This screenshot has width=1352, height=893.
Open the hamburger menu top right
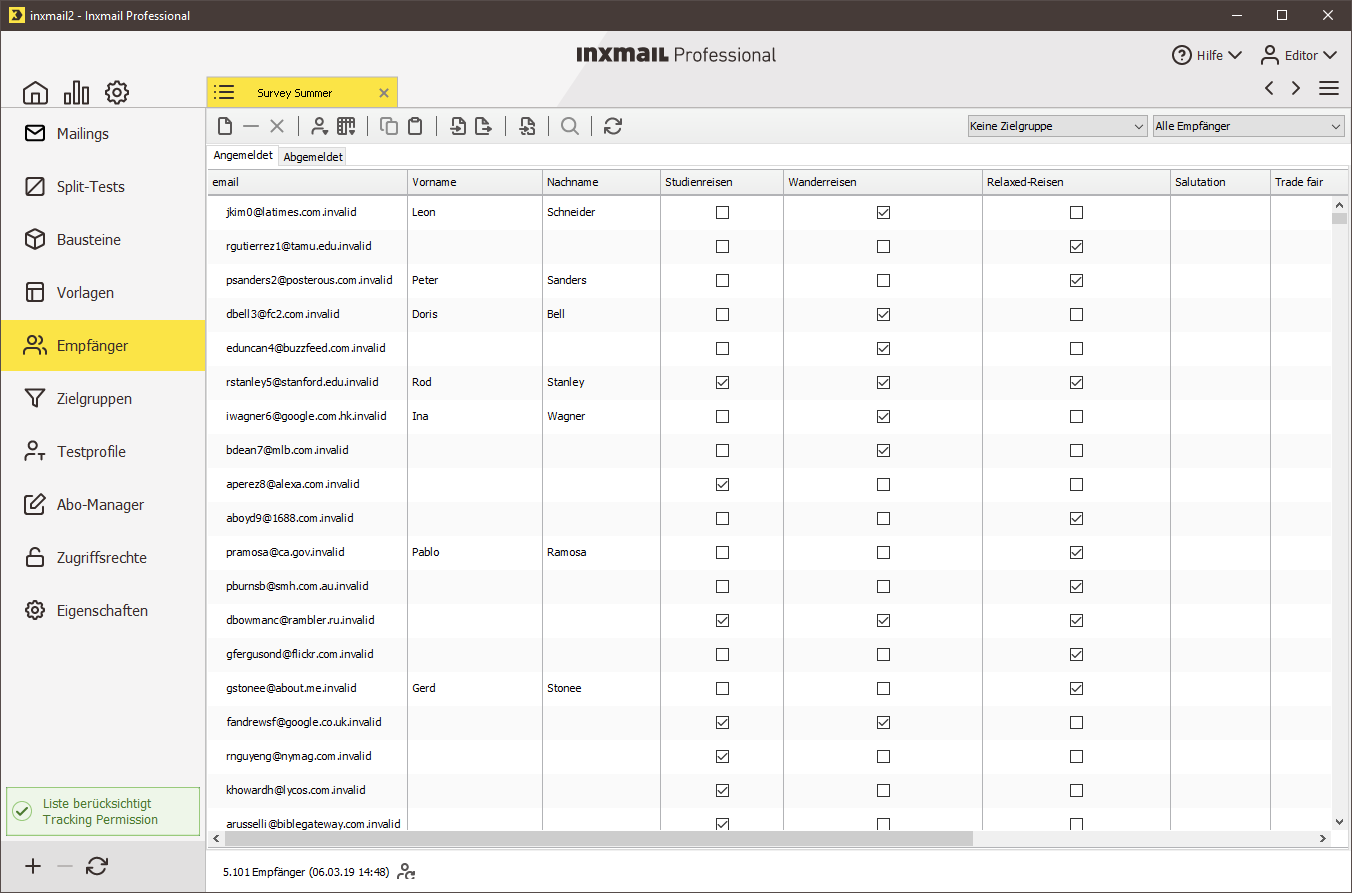pos(1329,88)
